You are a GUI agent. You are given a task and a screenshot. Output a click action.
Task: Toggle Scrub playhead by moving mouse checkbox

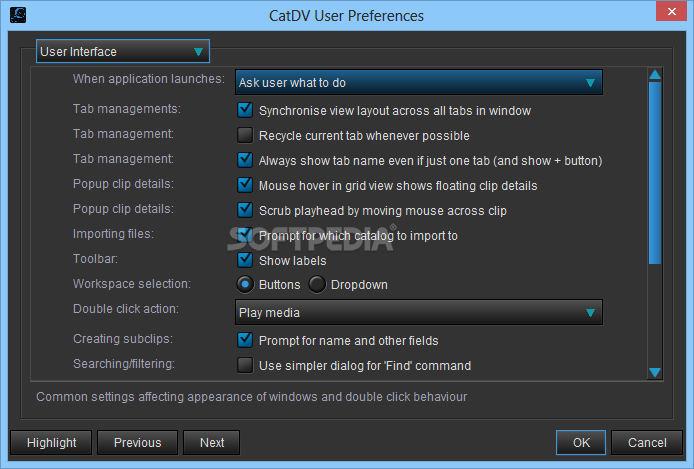pos(245,210)
